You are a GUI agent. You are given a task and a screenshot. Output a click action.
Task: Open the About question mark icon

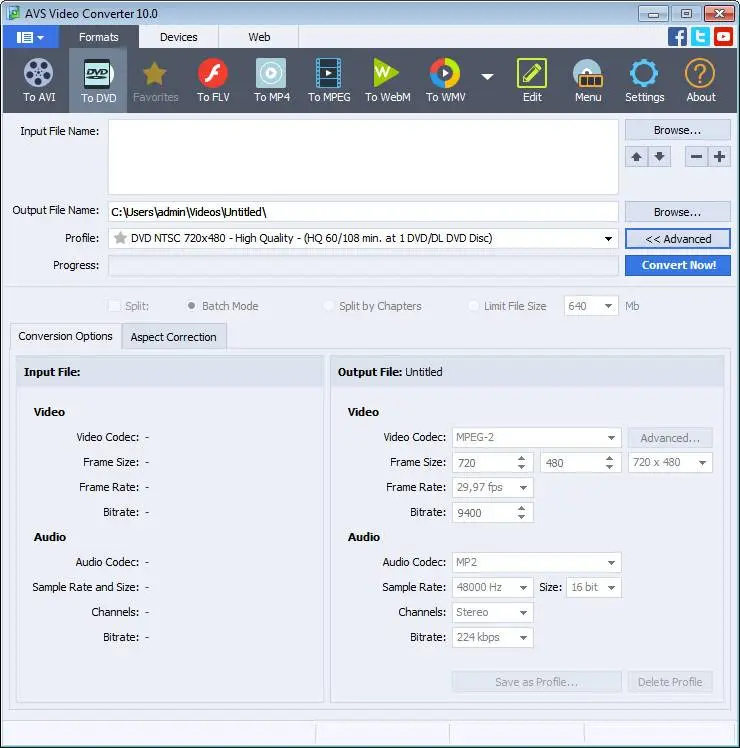click(700, 80)
